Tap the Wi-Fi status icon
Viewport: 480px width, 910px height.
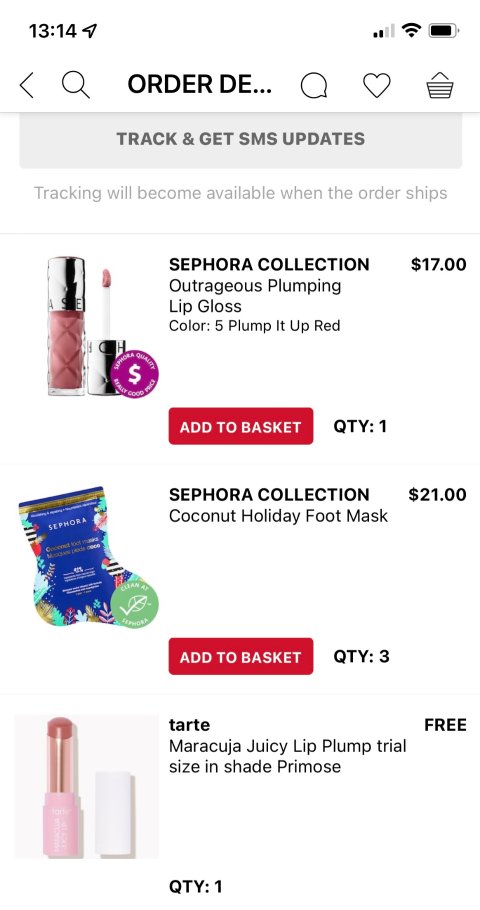point(412,30)
